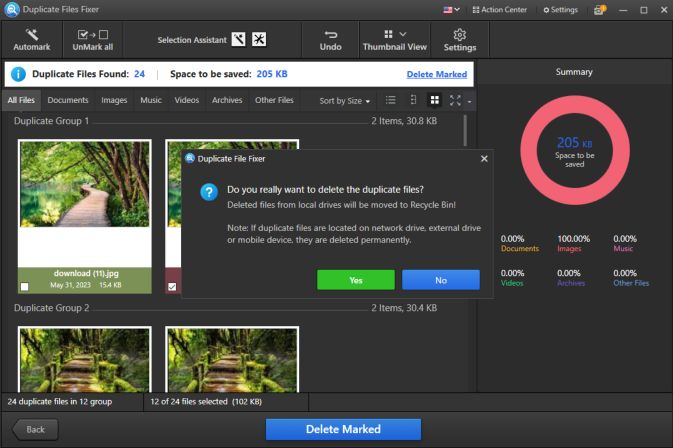
Task: Click the Duplicate Files Fixer app logo
Action: (12, 9)
